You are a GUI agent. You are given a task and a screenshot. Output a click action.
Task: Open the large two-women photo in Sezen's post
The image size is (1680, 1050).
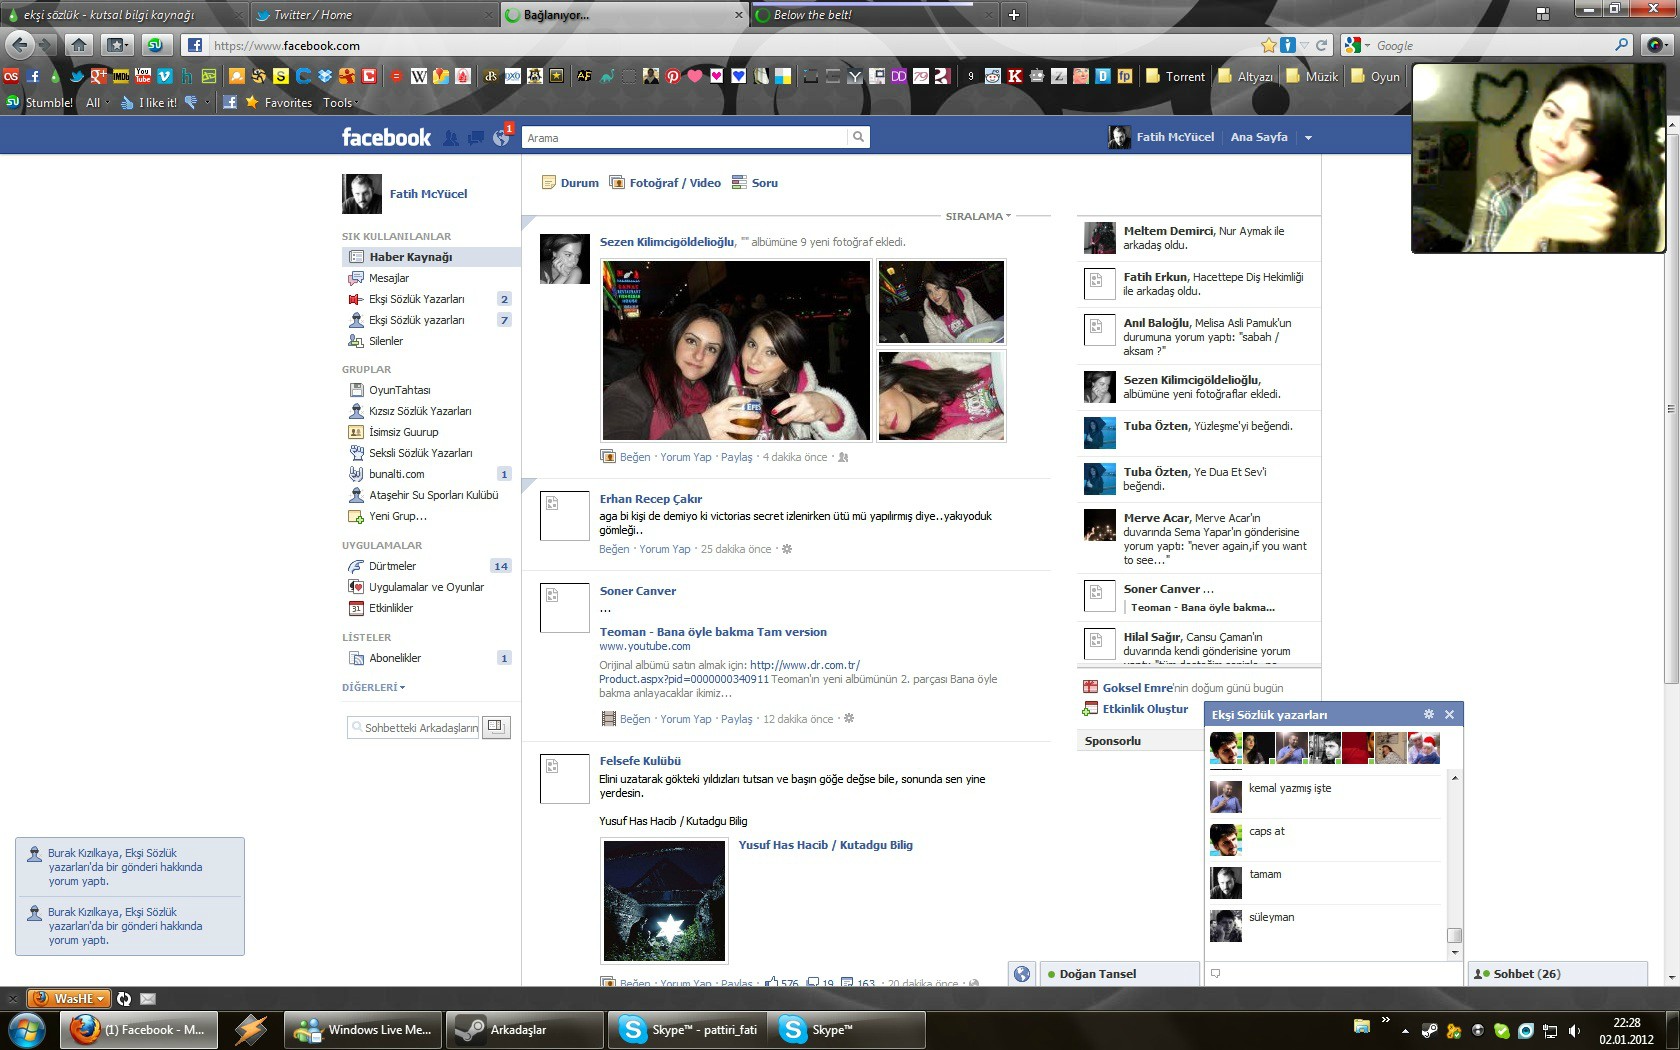pos(736,350)
